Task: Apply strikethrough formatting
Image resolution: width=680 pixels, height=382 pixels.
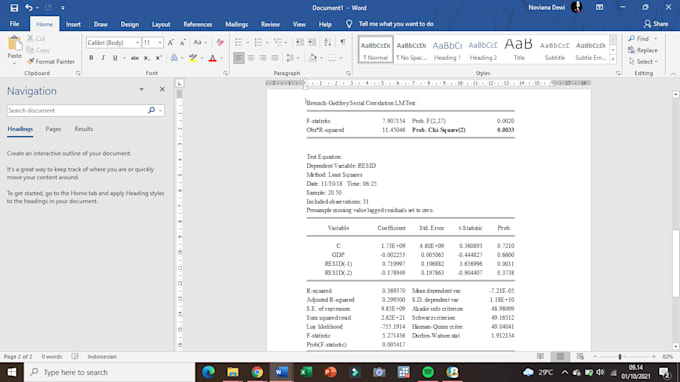Action: click(x=135, y=58)
